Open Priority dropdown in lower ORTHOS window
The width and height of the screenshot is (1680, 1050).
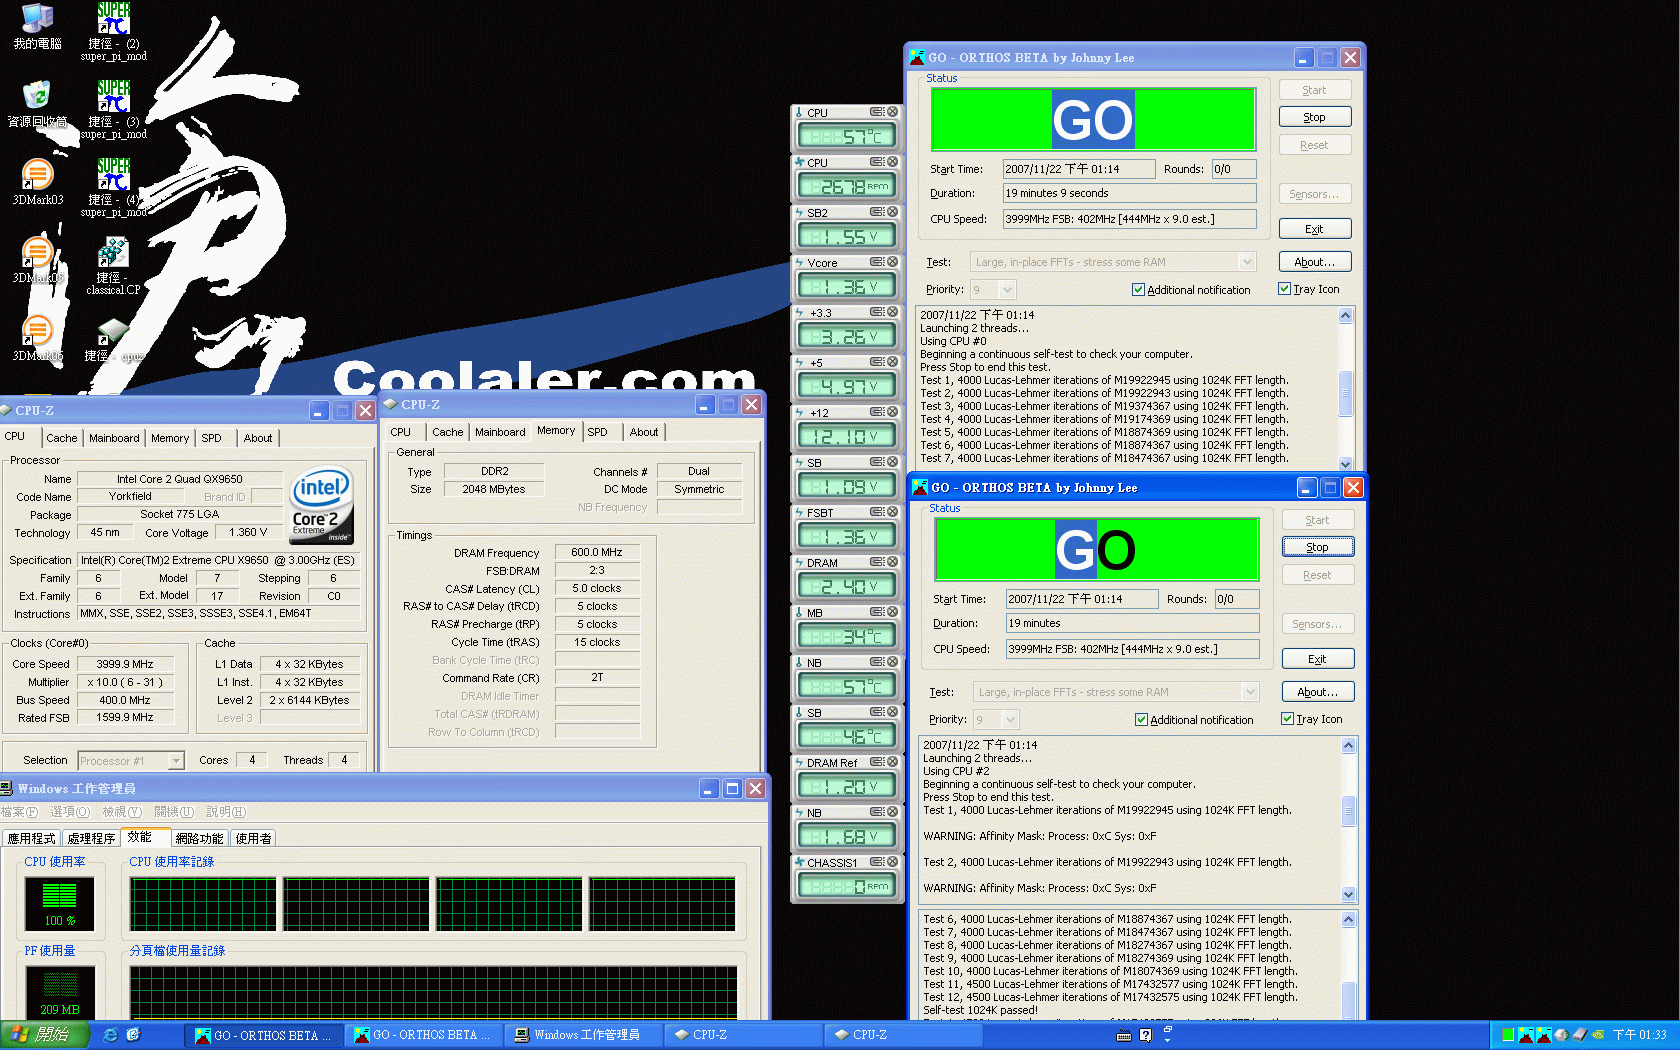tap(1010, 720)
